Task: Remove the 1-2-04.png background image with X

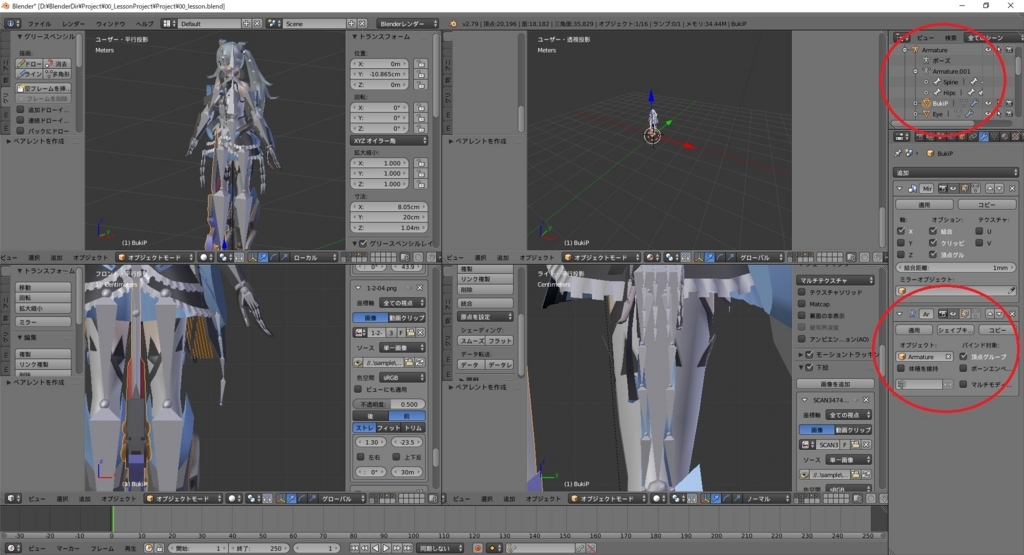Action: [419, 287]
